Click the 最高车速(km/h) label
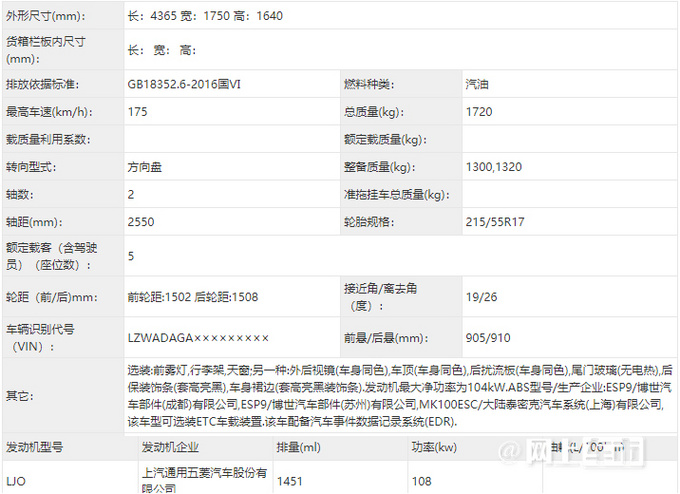The height and width of the screenshot is (494, 680). pos(49,112)
